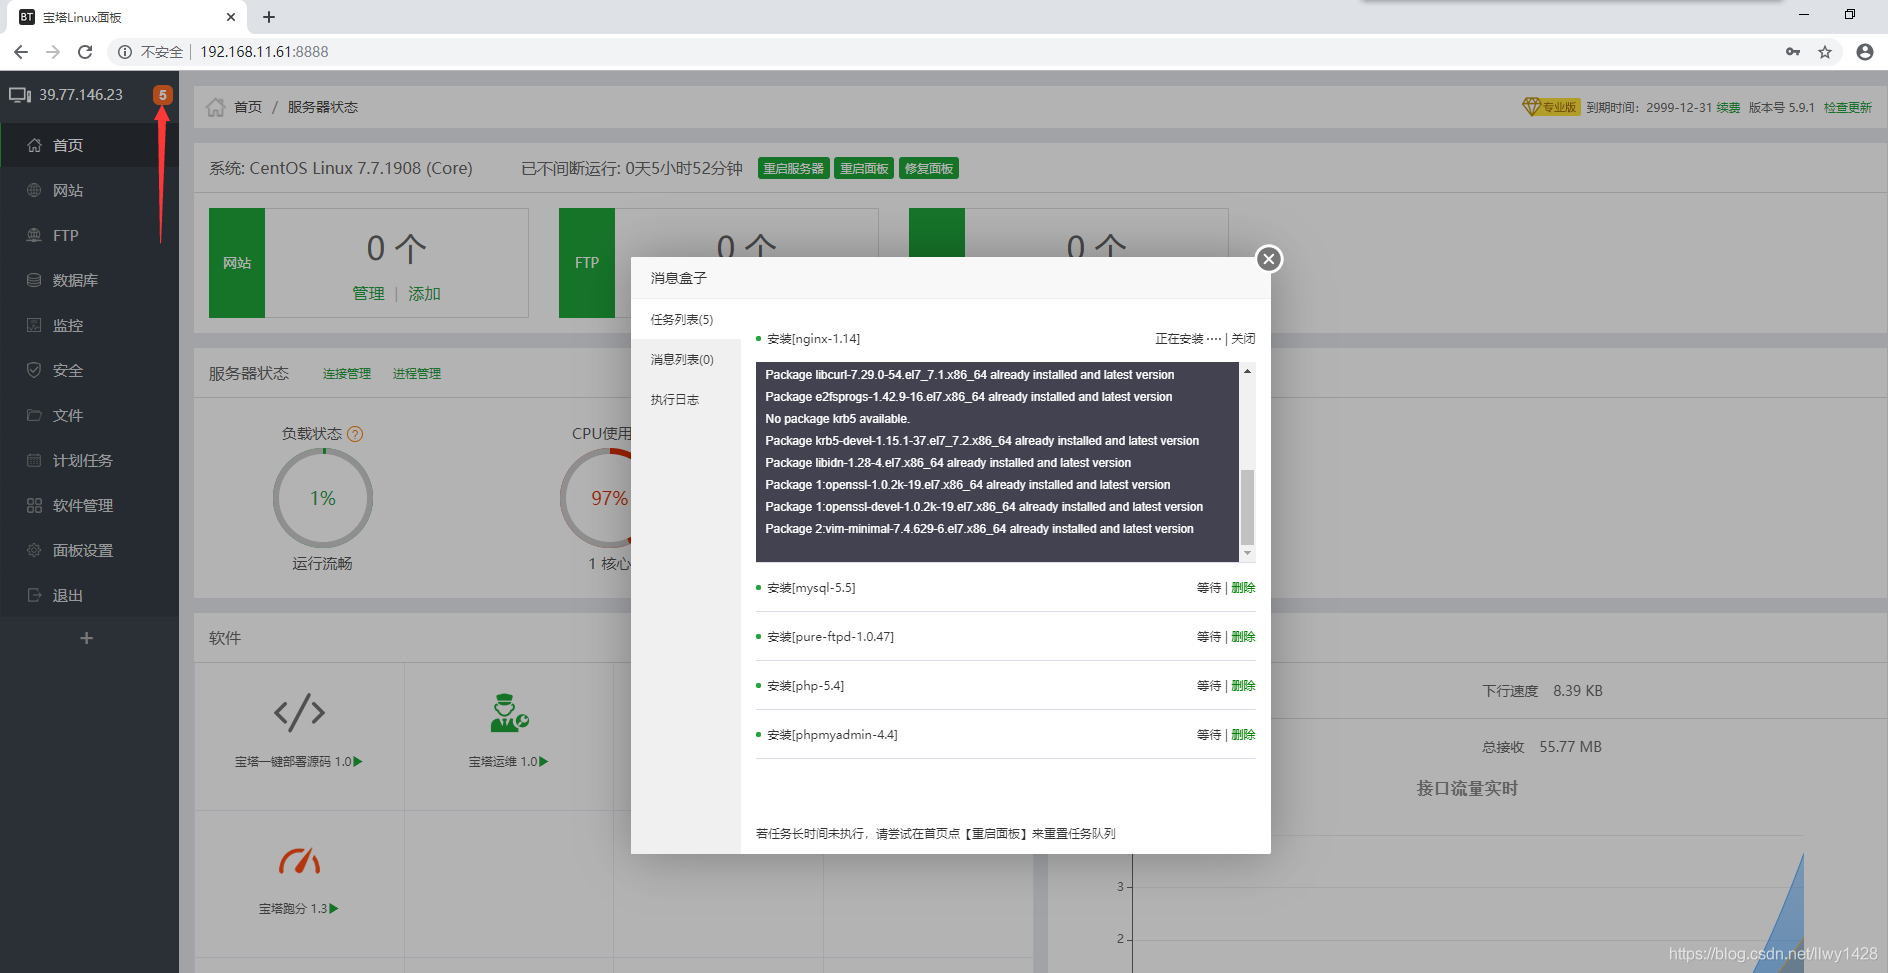1888x973 pixels.
Task: Bookmark this page with the star icon
Action: [x=1825, y=52]
